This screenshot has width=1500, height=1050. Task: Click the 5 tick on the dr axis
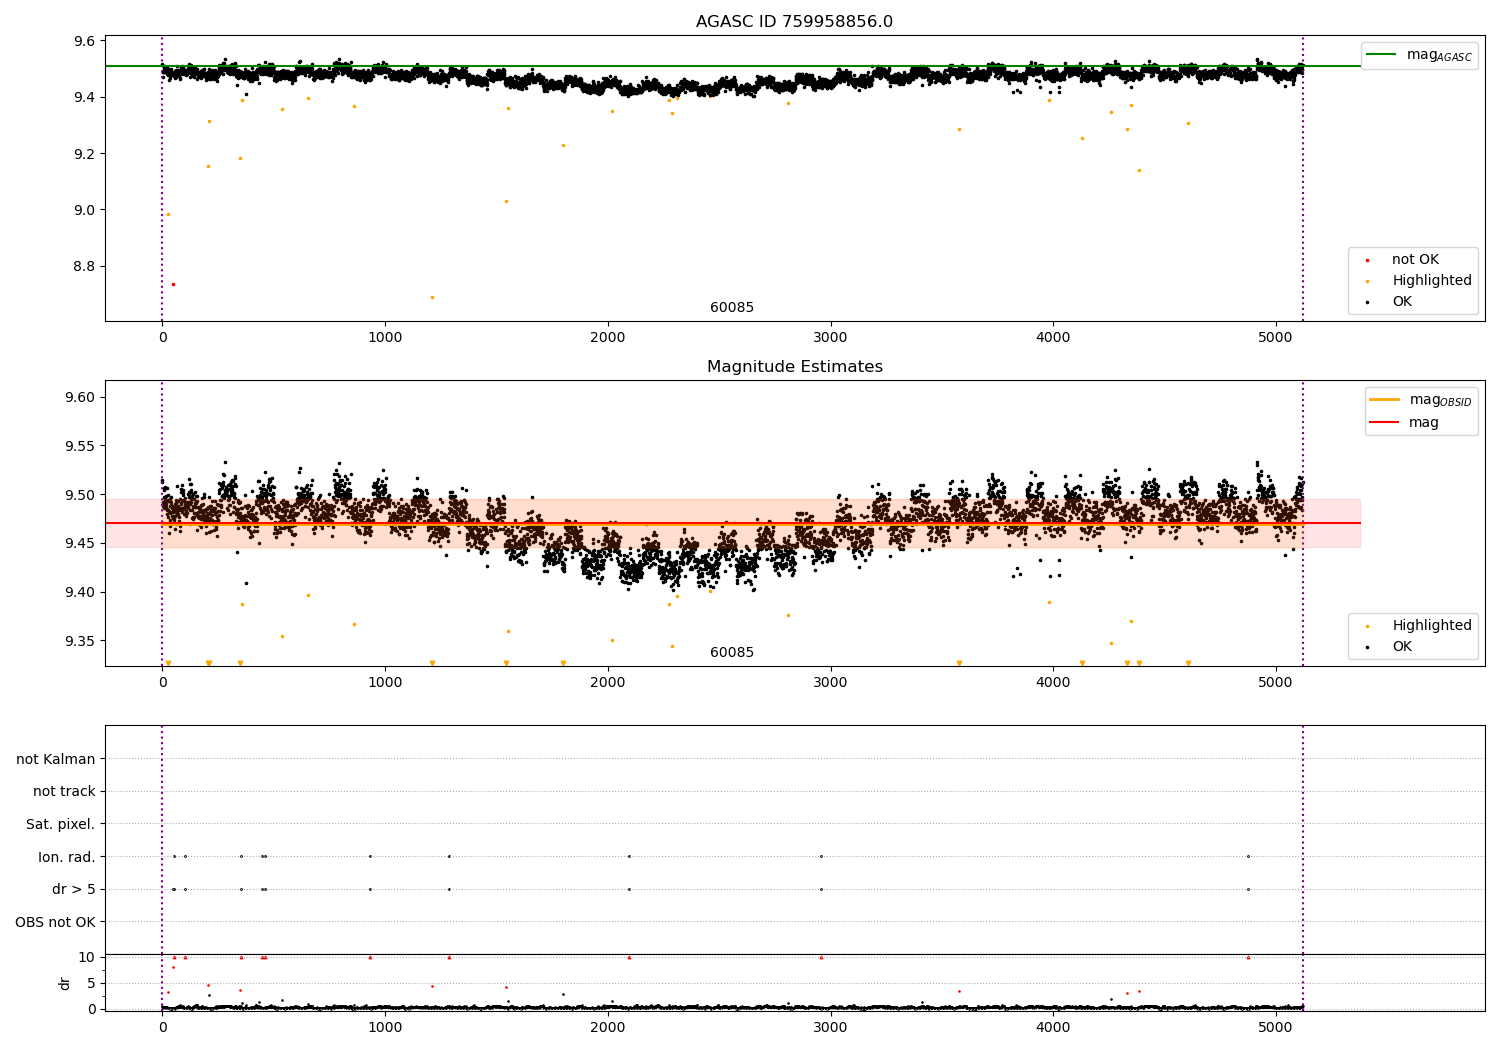91,984
